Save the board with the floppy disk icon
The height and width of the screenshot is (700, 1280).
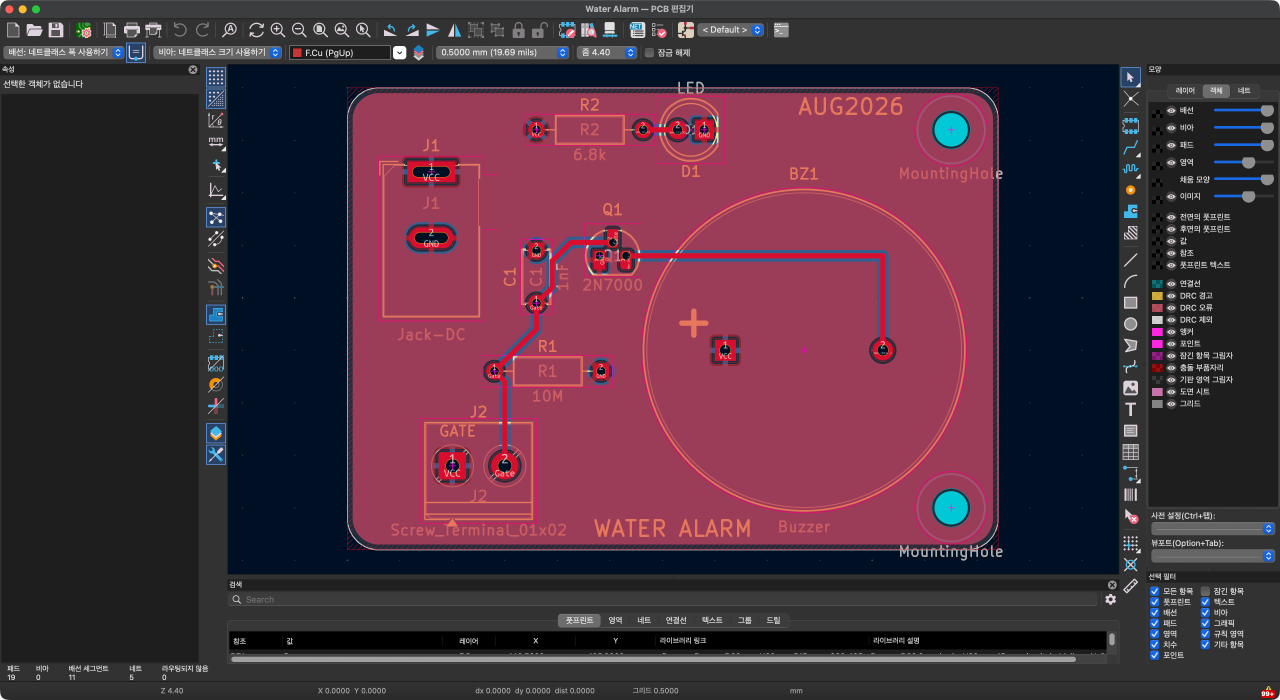56,30
